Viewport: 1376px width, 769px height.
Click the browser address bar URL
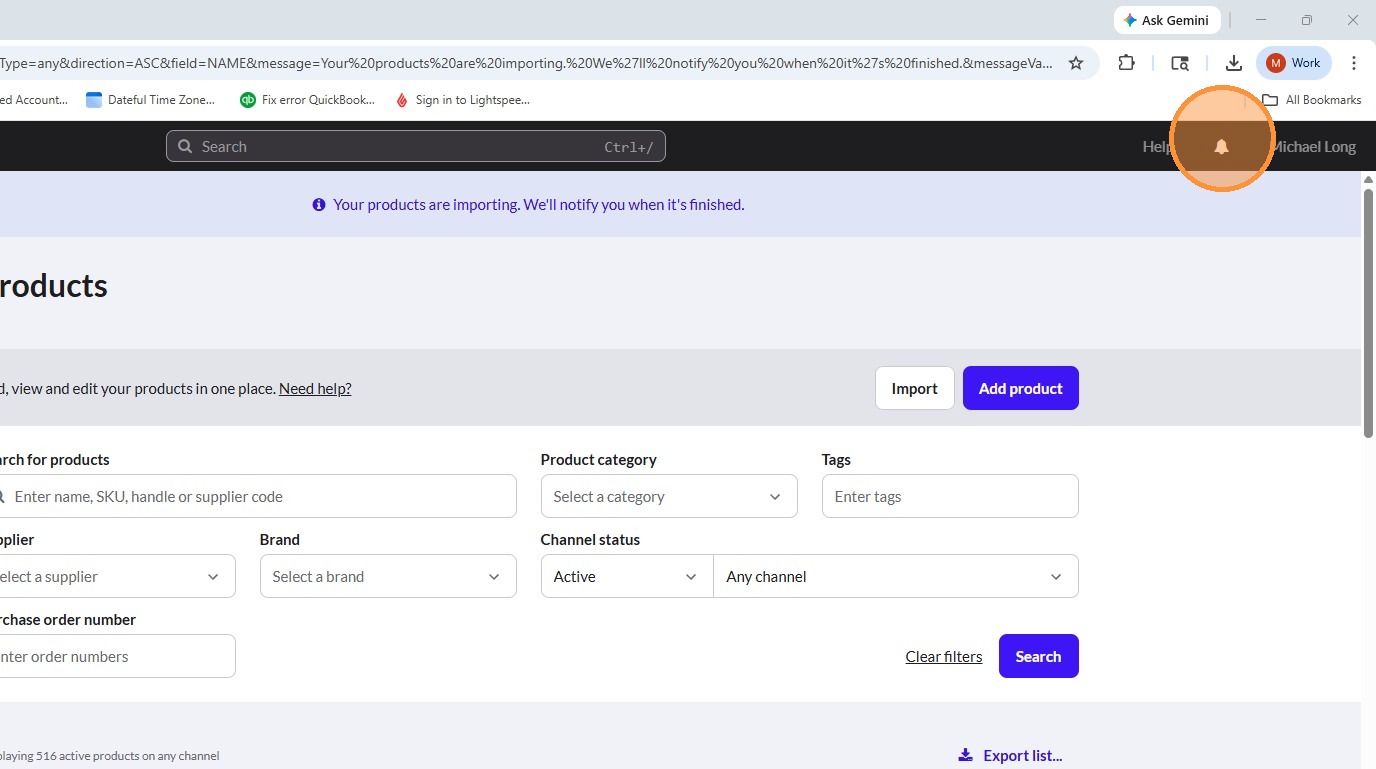click(x=526, y=63)
